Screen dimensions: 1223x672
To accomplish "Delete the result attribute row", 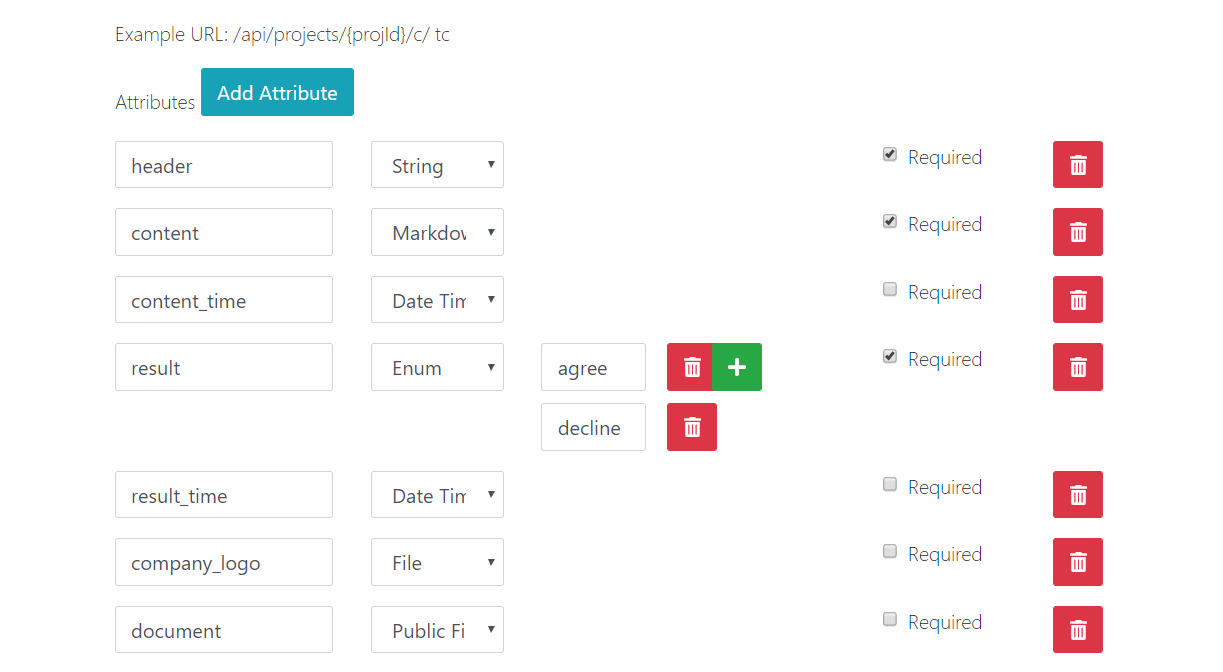I will [1077, 367].
